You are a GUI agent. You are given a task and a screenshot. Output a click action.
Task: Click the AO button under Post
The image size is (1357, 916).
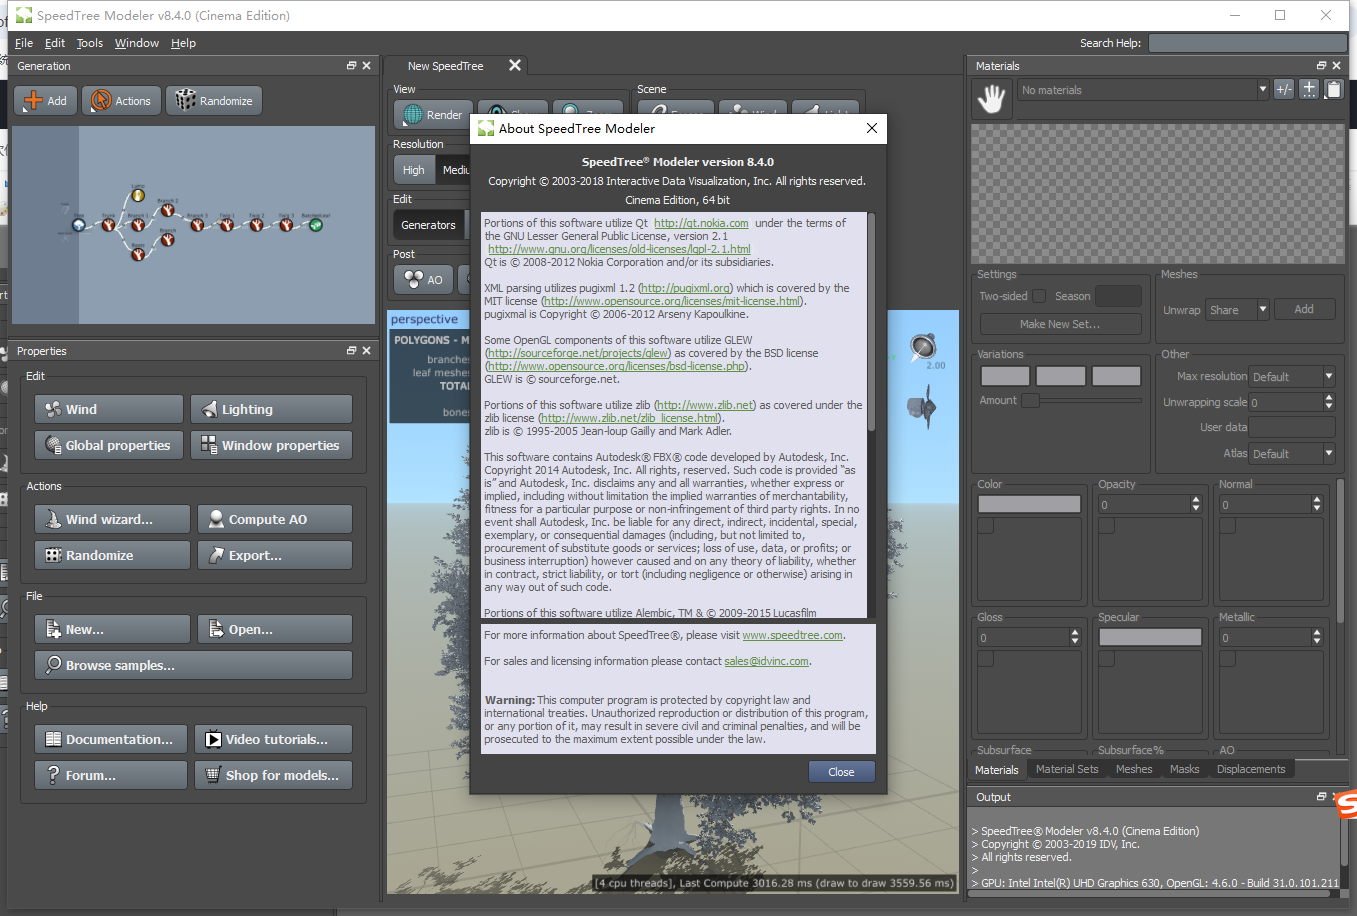pyautogui.click(x=424, y=280)
